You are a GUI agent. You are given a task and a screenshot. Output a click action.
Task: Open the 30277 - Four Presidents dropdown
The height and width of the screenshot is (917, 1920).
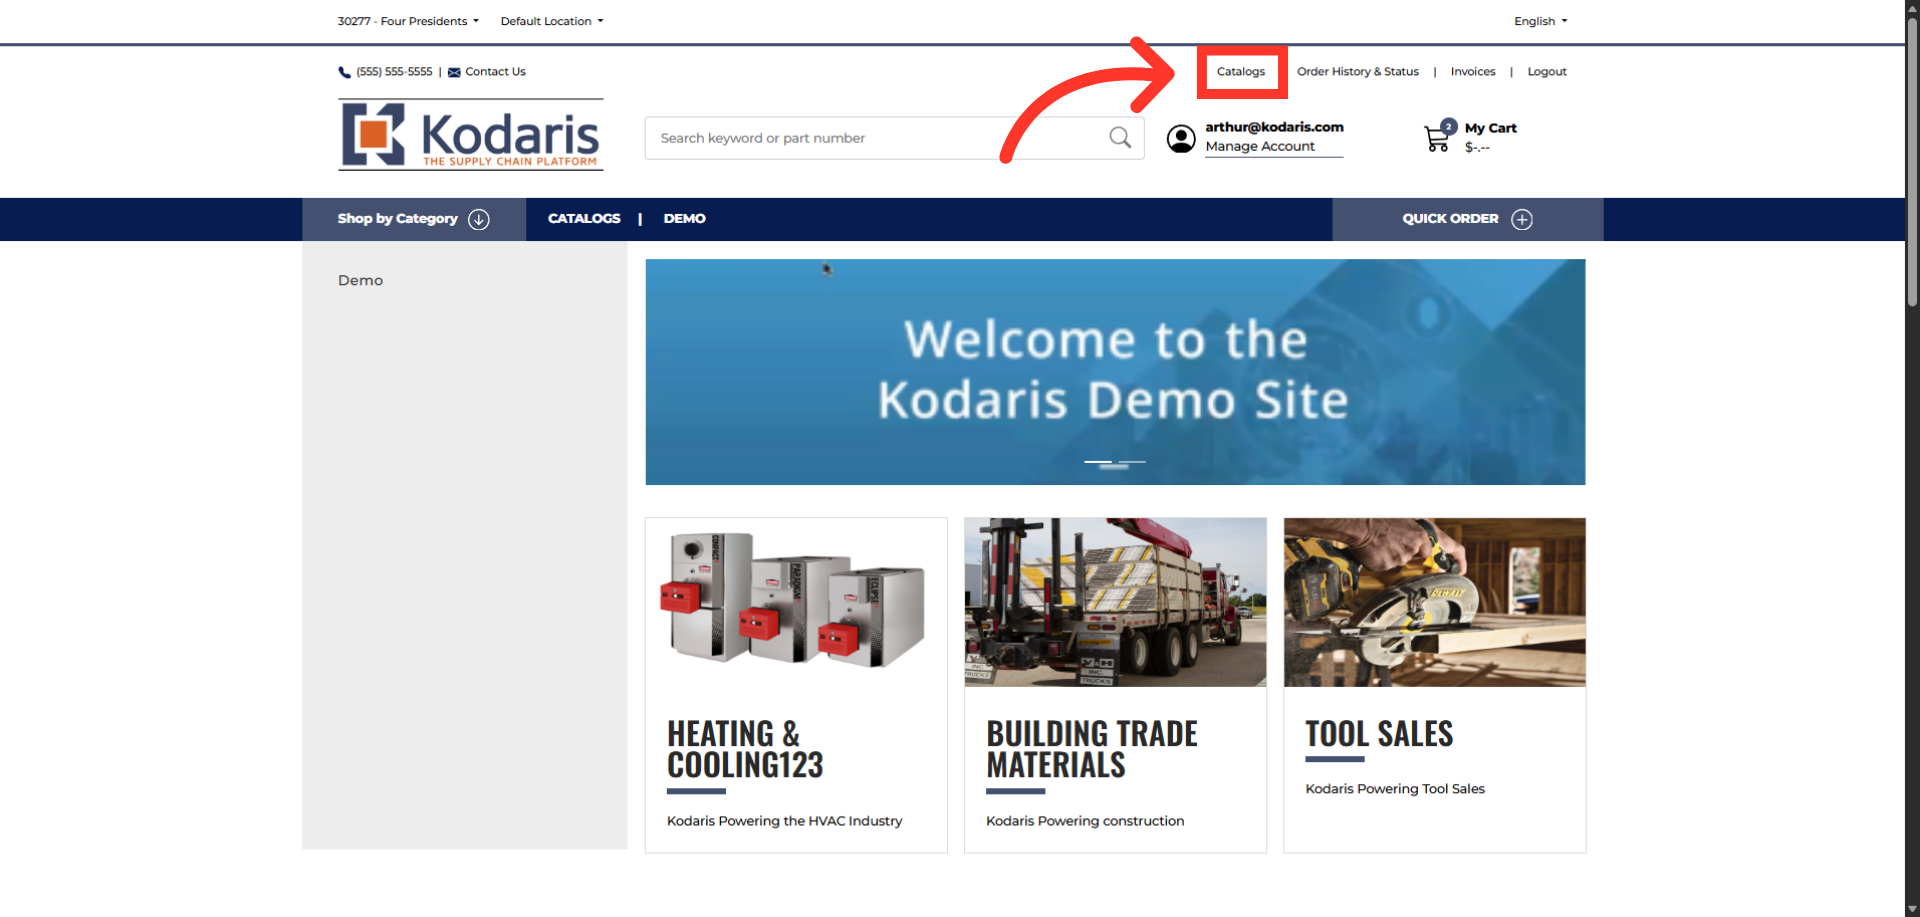[x=408, y=21]
